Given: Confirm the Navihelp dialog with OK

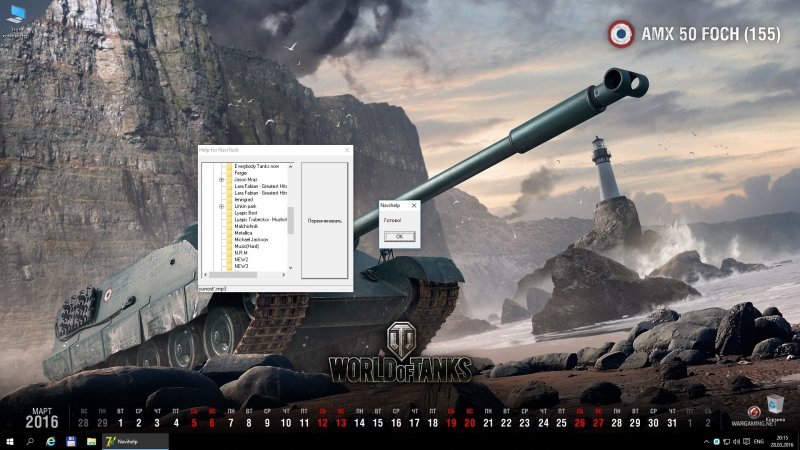Looking at the screenshot, I should [x=399, y=236].
